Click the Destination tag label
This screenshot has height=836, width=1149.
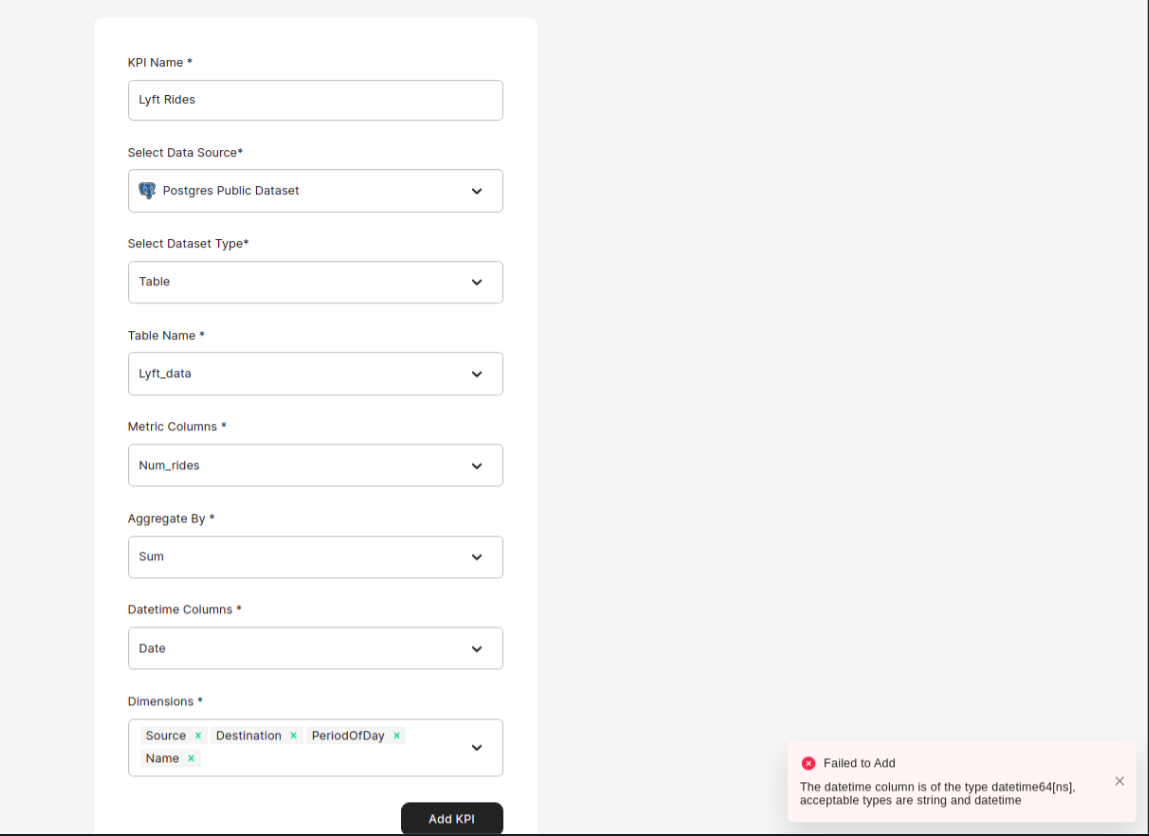click(x=248, y=736)
